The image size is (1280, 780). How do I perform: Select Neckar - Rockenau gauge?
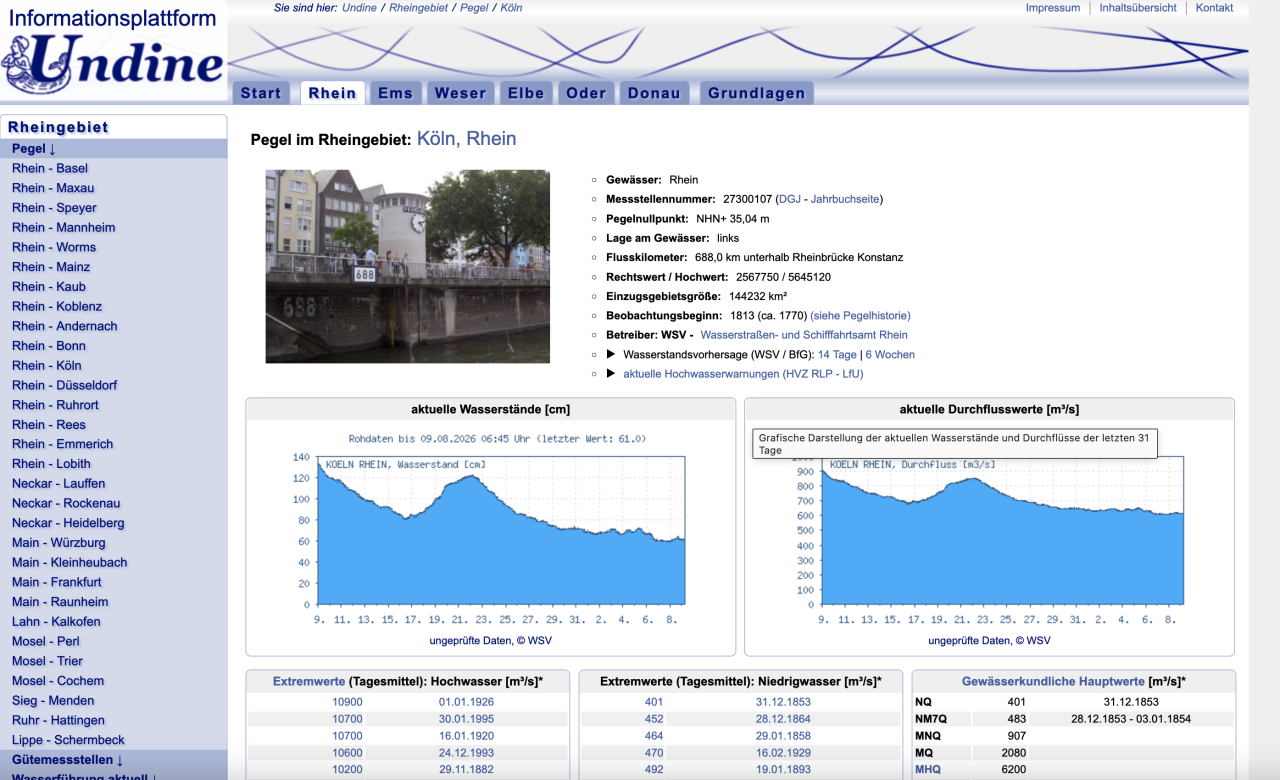tap(66, 503)
